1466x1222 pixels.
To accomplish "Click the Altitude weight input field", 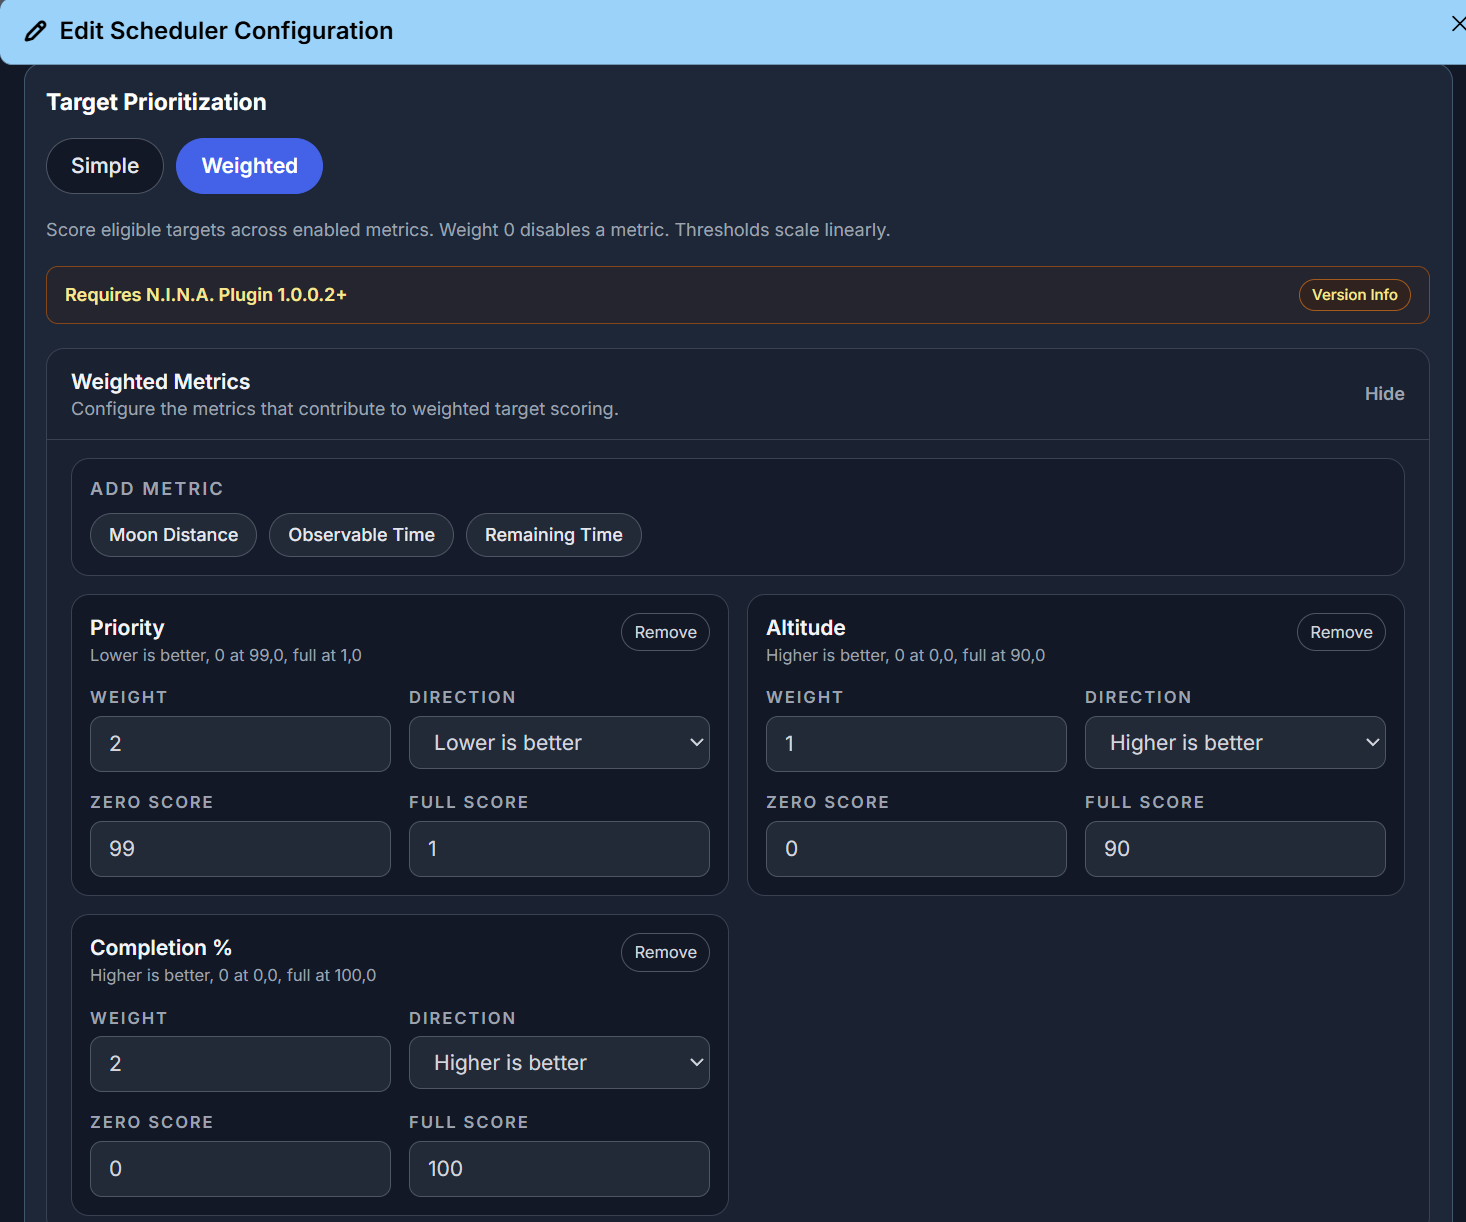I will (916, 744).
